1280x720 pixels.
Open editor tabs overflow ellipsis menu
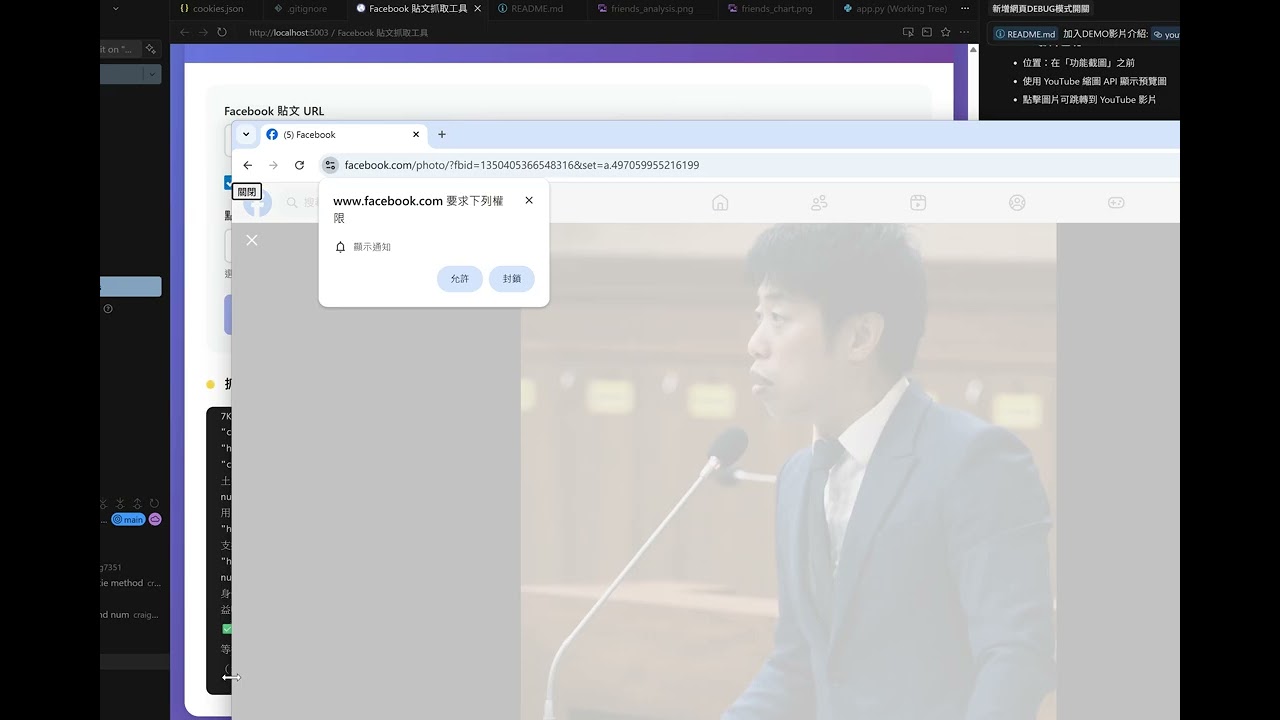(x=965, y=8)
